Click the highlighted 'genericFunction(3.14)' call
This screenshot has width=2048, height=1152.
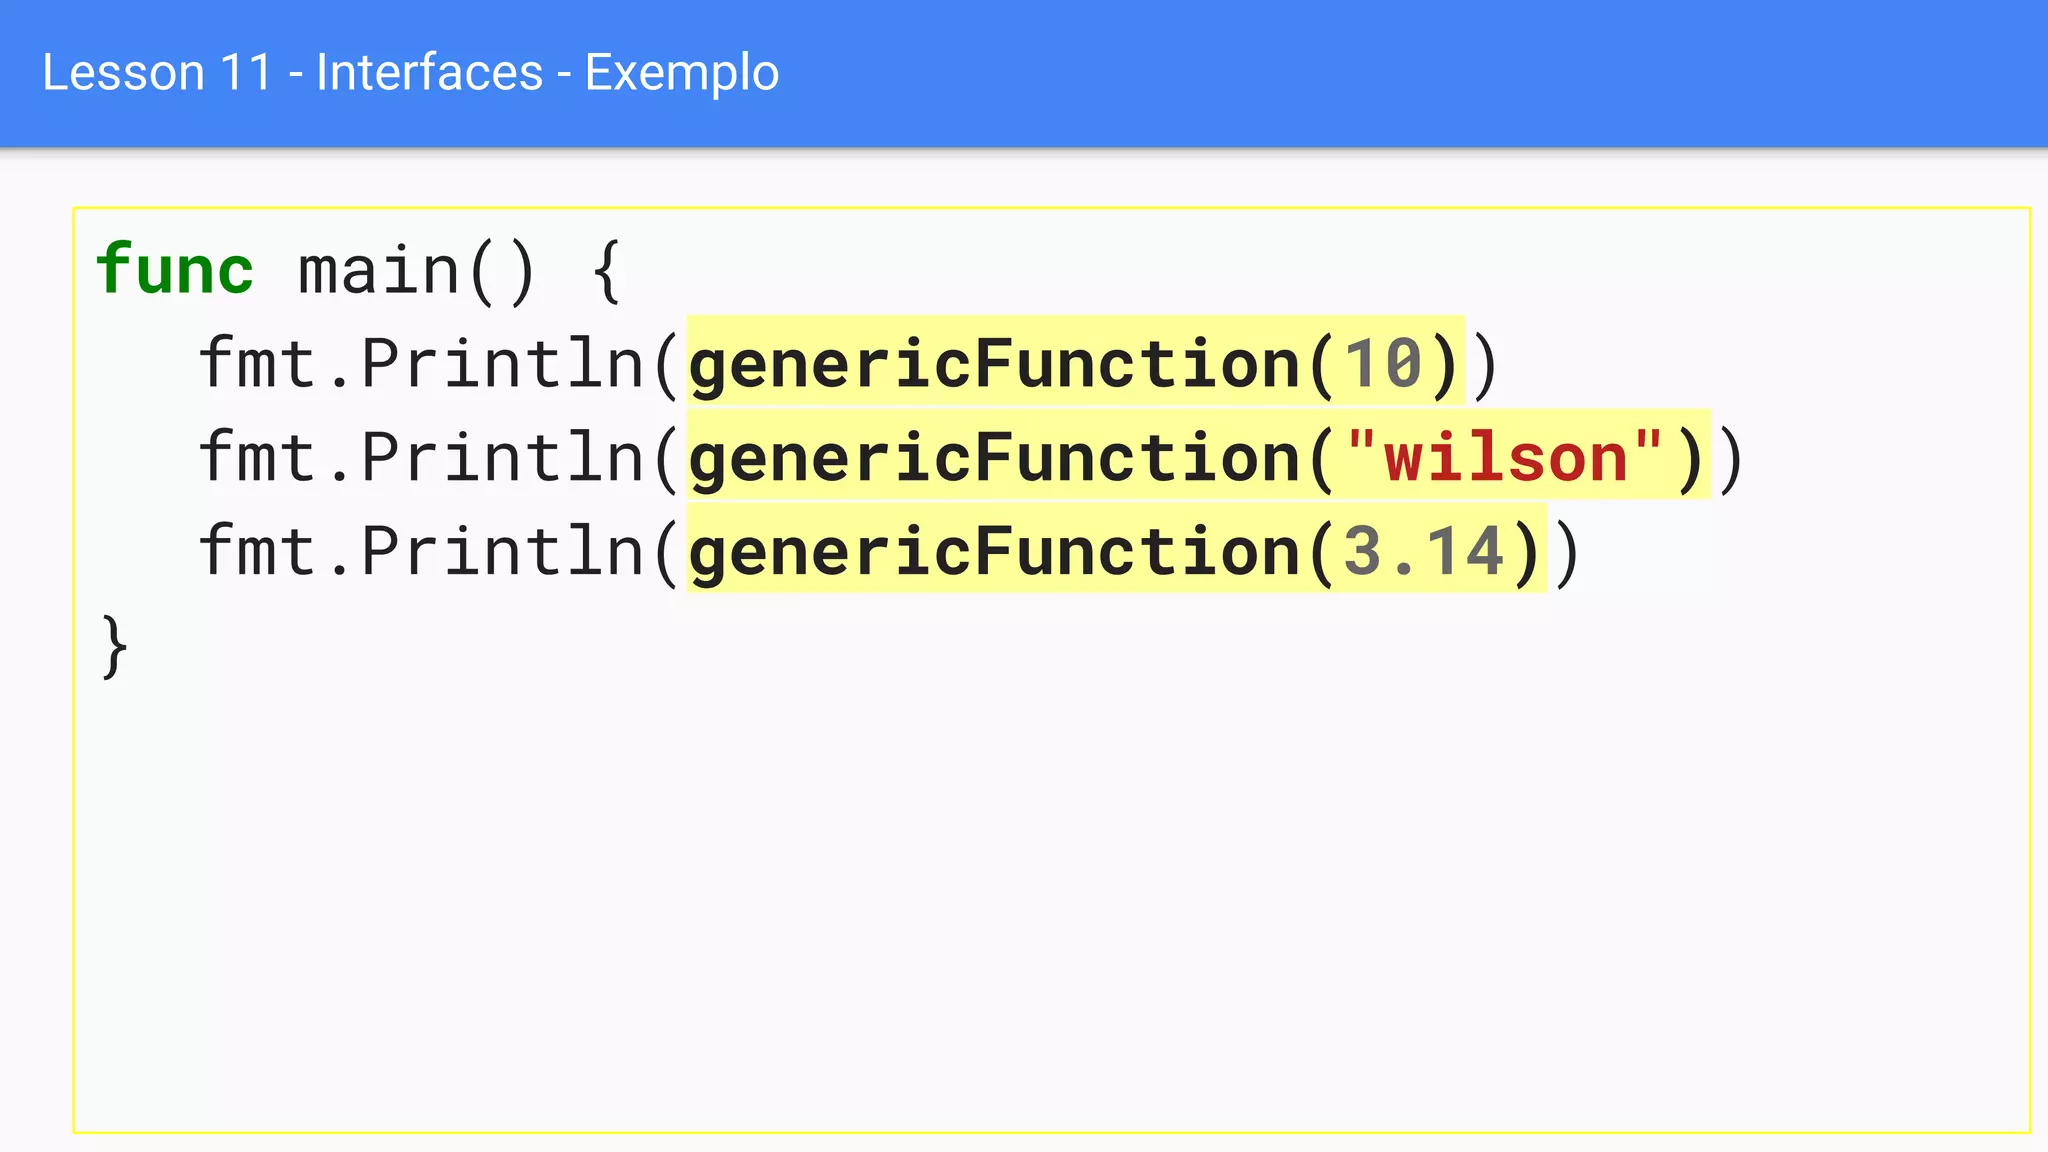point(1117,549)
